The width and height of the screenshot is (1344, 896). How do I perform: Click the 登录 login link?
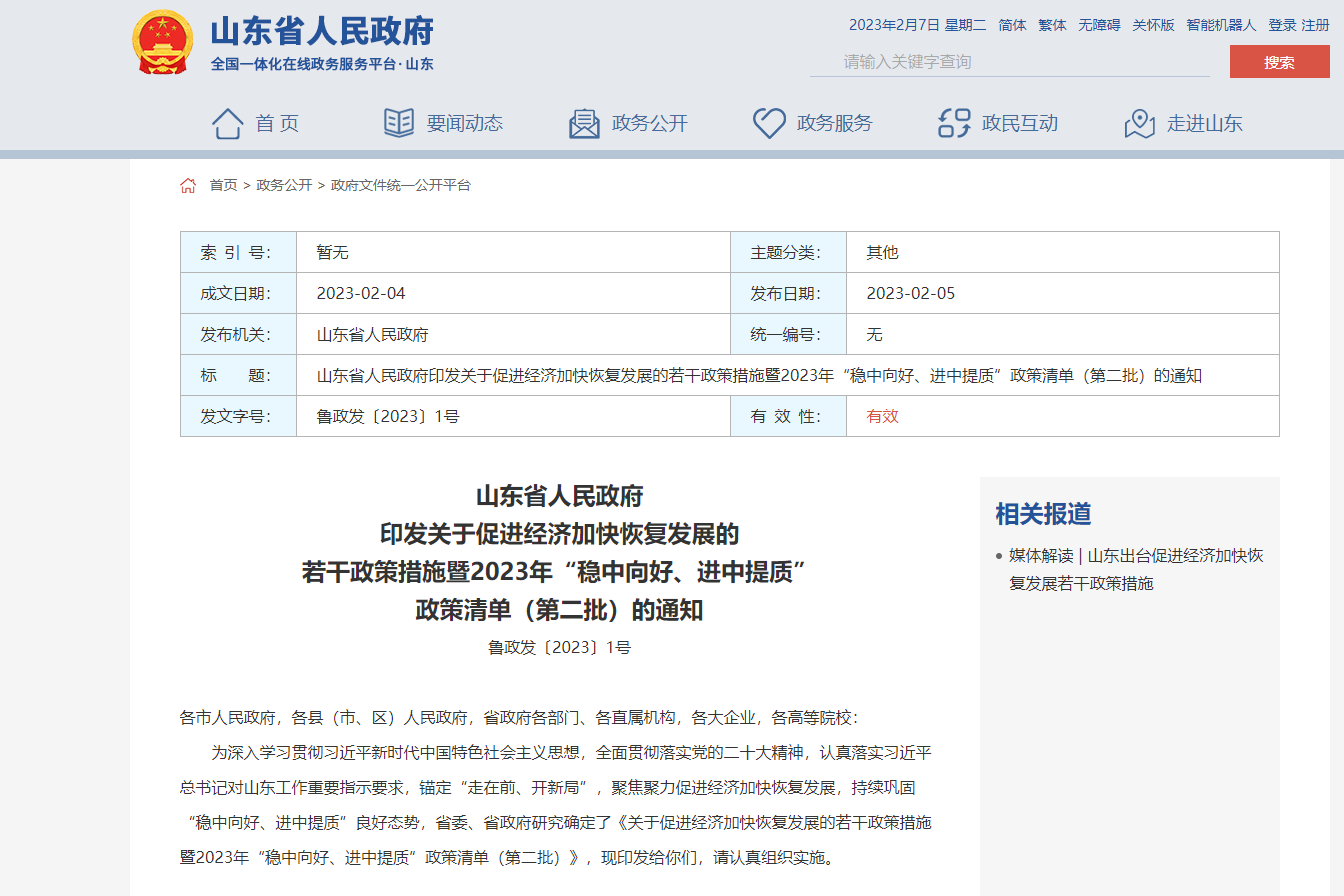click(1282, 25)
